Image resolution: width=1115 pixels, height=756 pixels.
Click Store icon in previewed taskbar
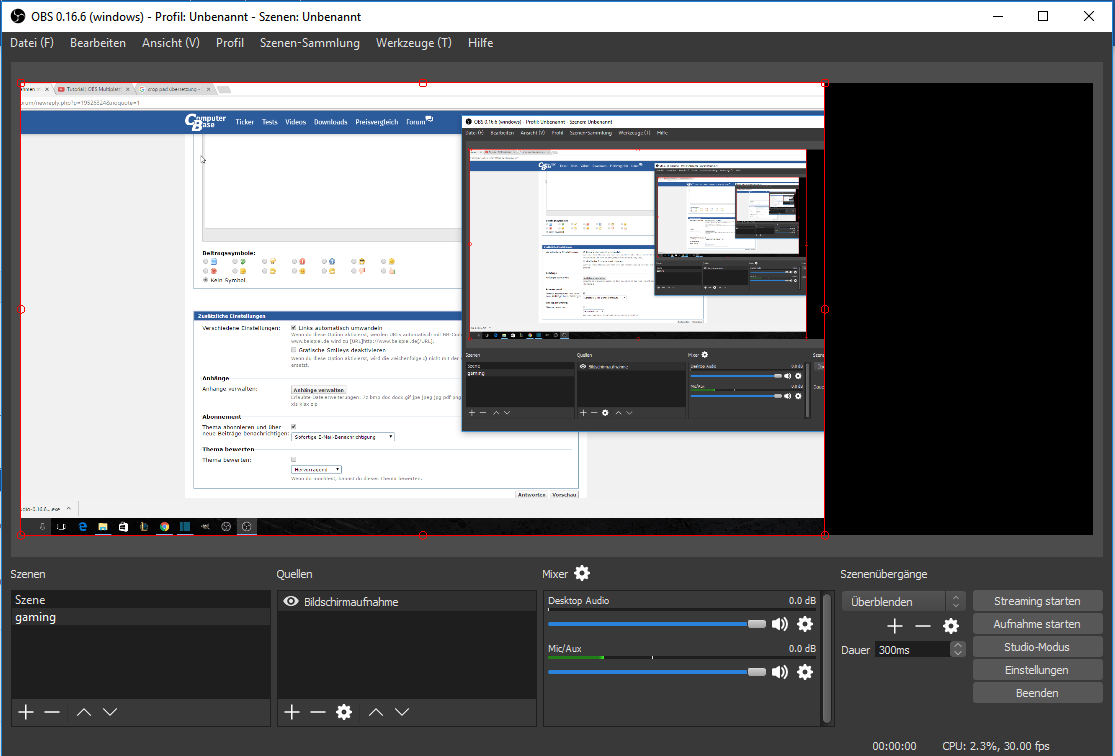[123, 526]
